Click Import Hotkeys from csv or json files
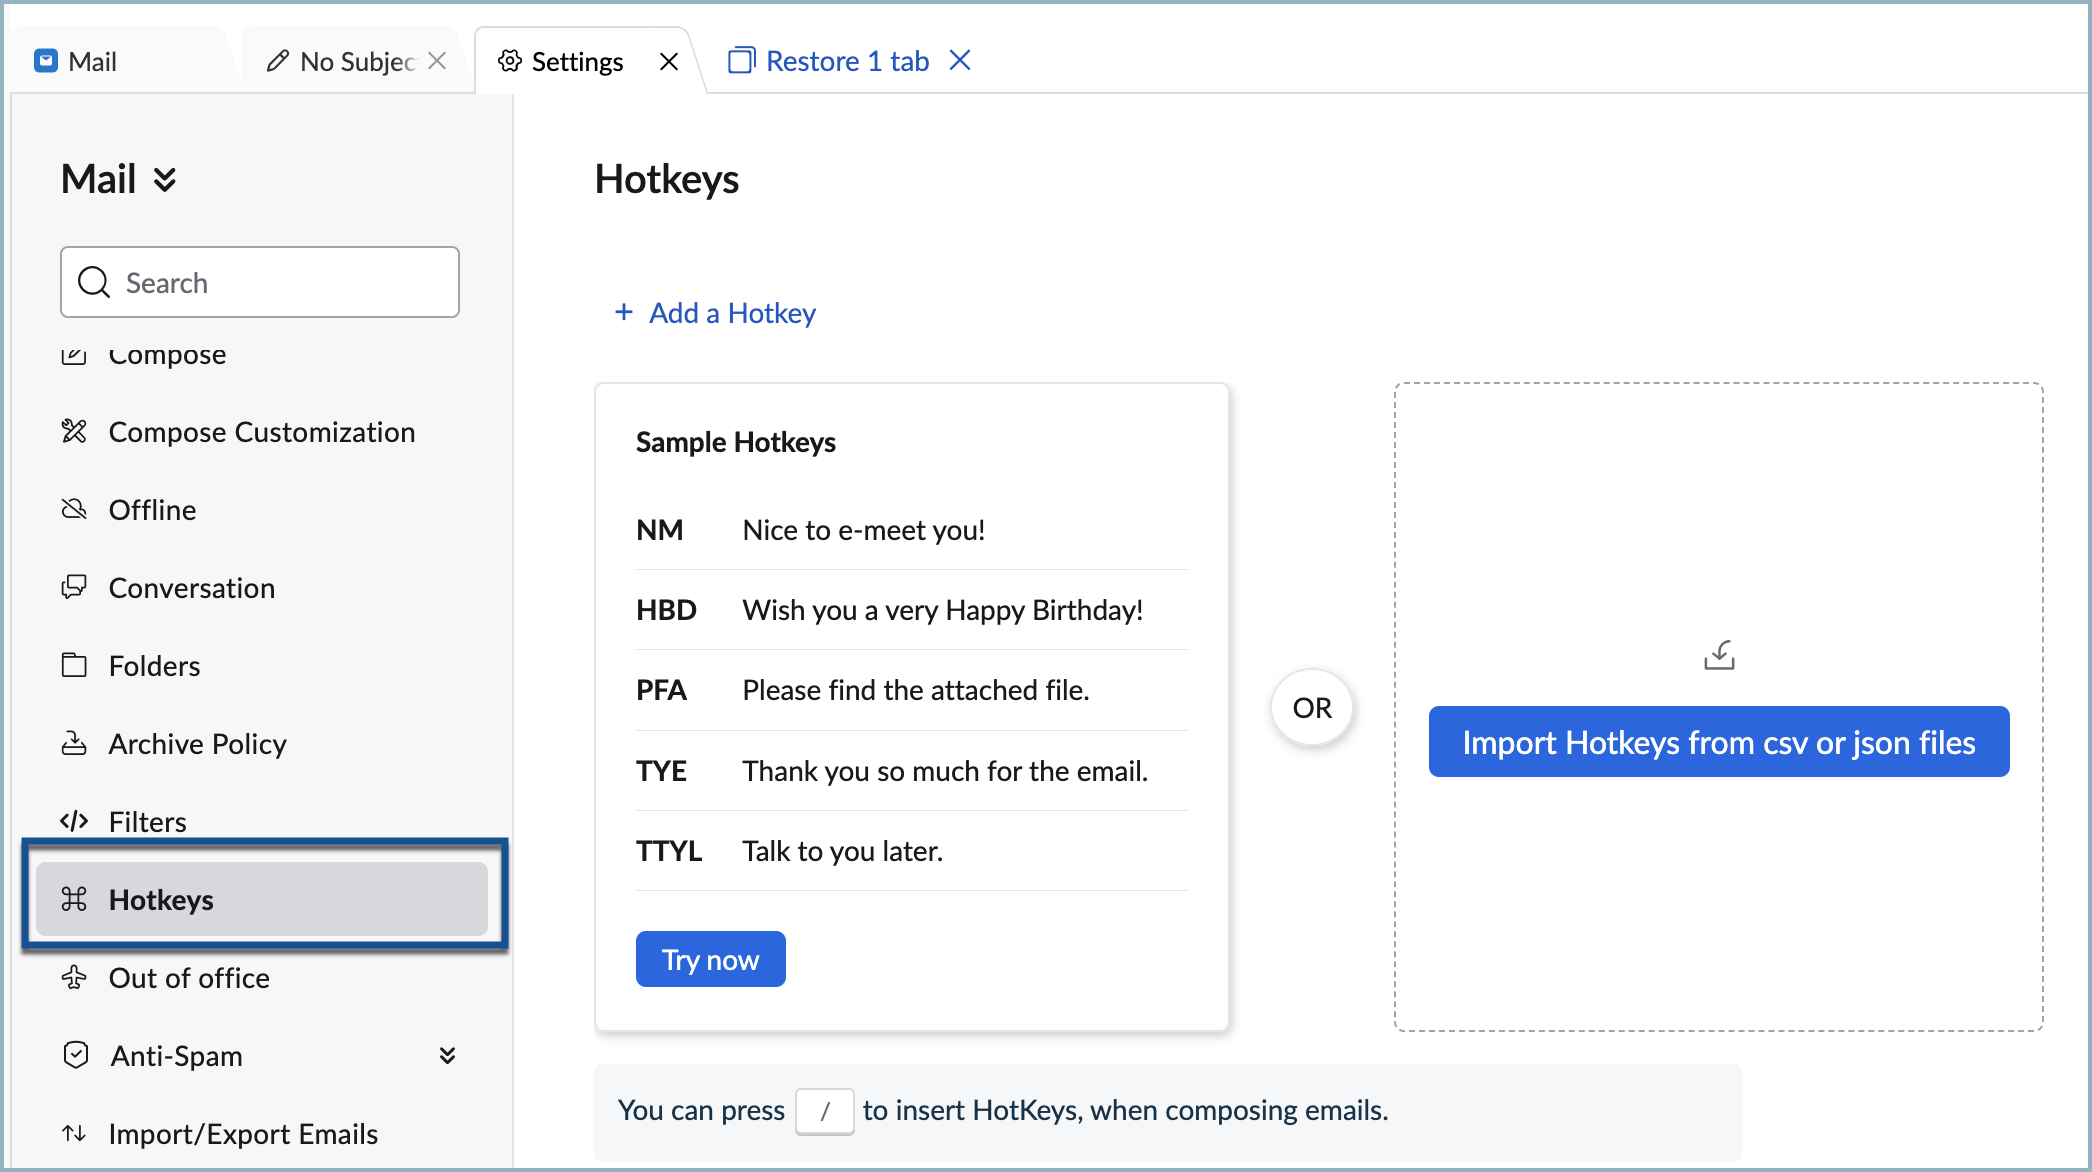 click(x=1718, y=742)
